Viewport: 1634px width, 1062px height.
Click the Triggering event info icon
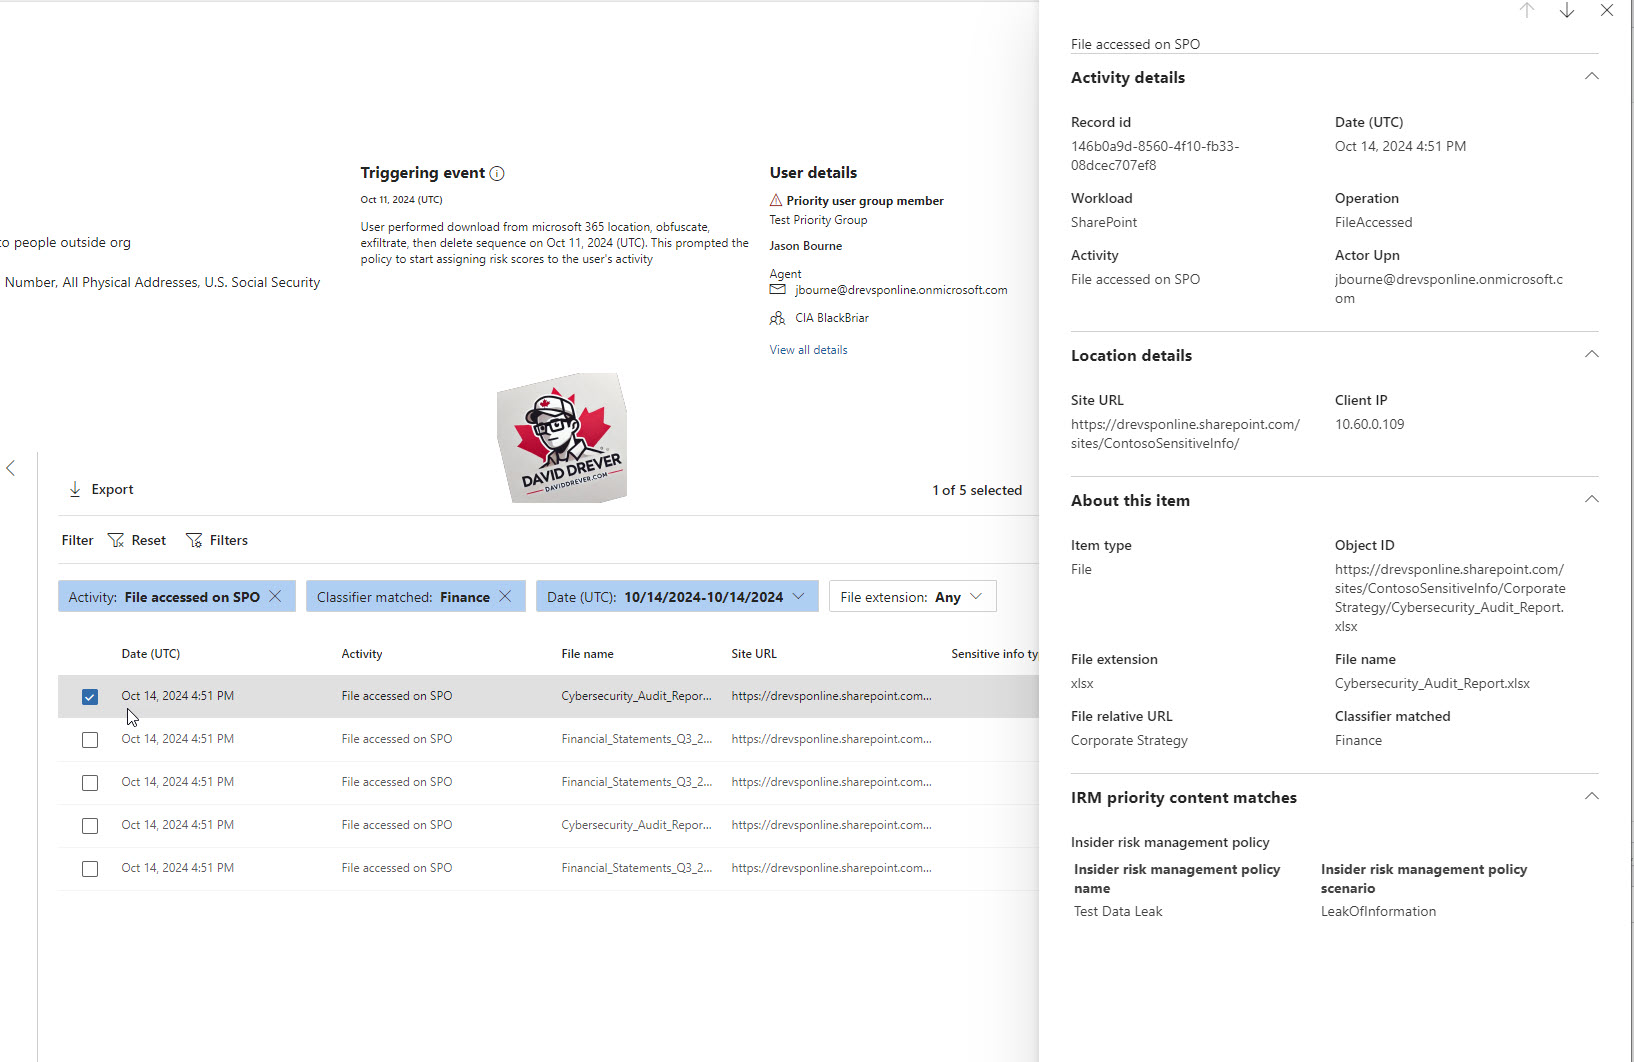[497, 173]
